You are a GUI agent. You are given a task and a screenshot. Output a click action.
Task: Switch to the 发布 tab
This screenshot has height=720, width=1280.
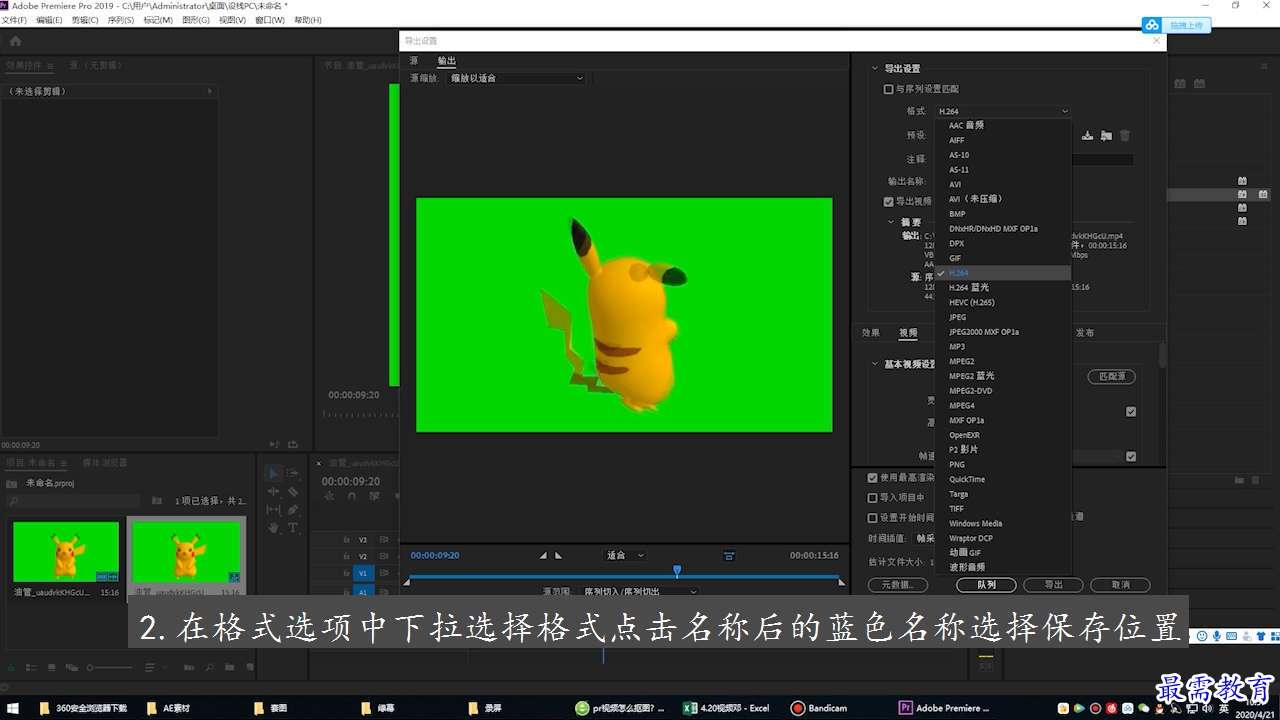coord(1085,333)
